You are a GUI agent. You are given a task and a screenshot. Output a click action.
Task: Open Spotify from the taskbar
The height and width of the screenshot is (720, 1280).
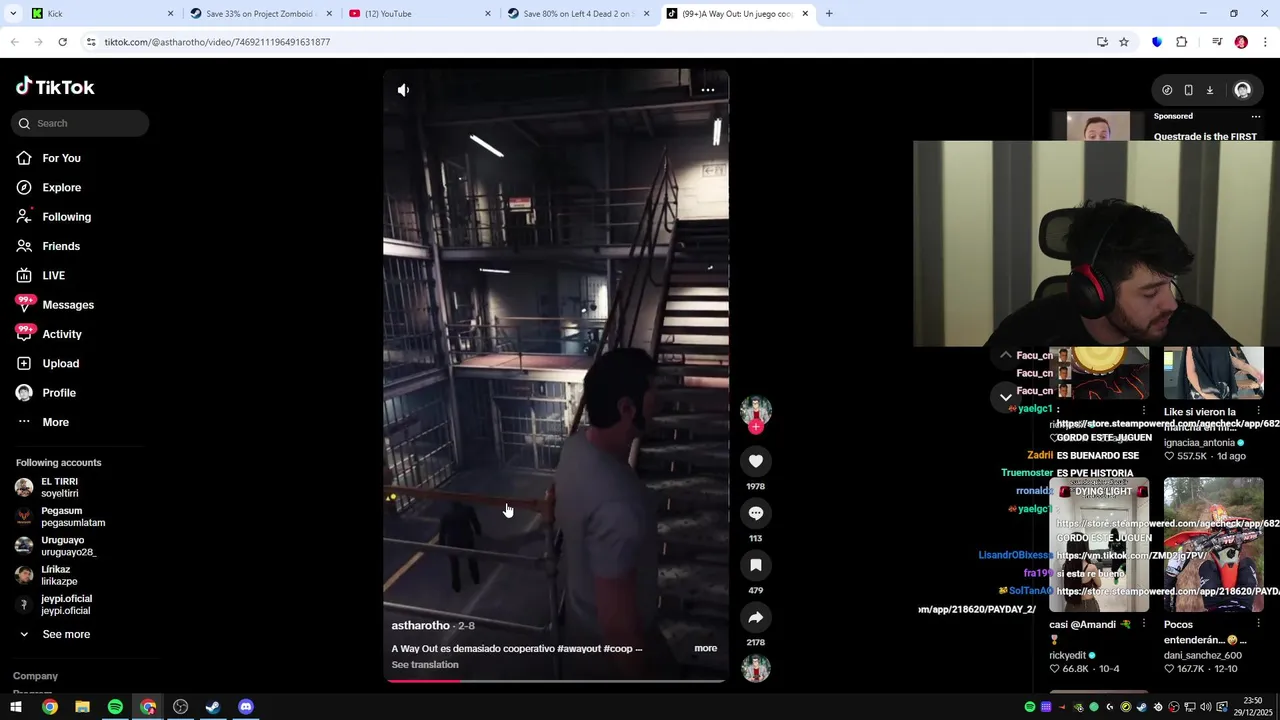click(115, 707)
